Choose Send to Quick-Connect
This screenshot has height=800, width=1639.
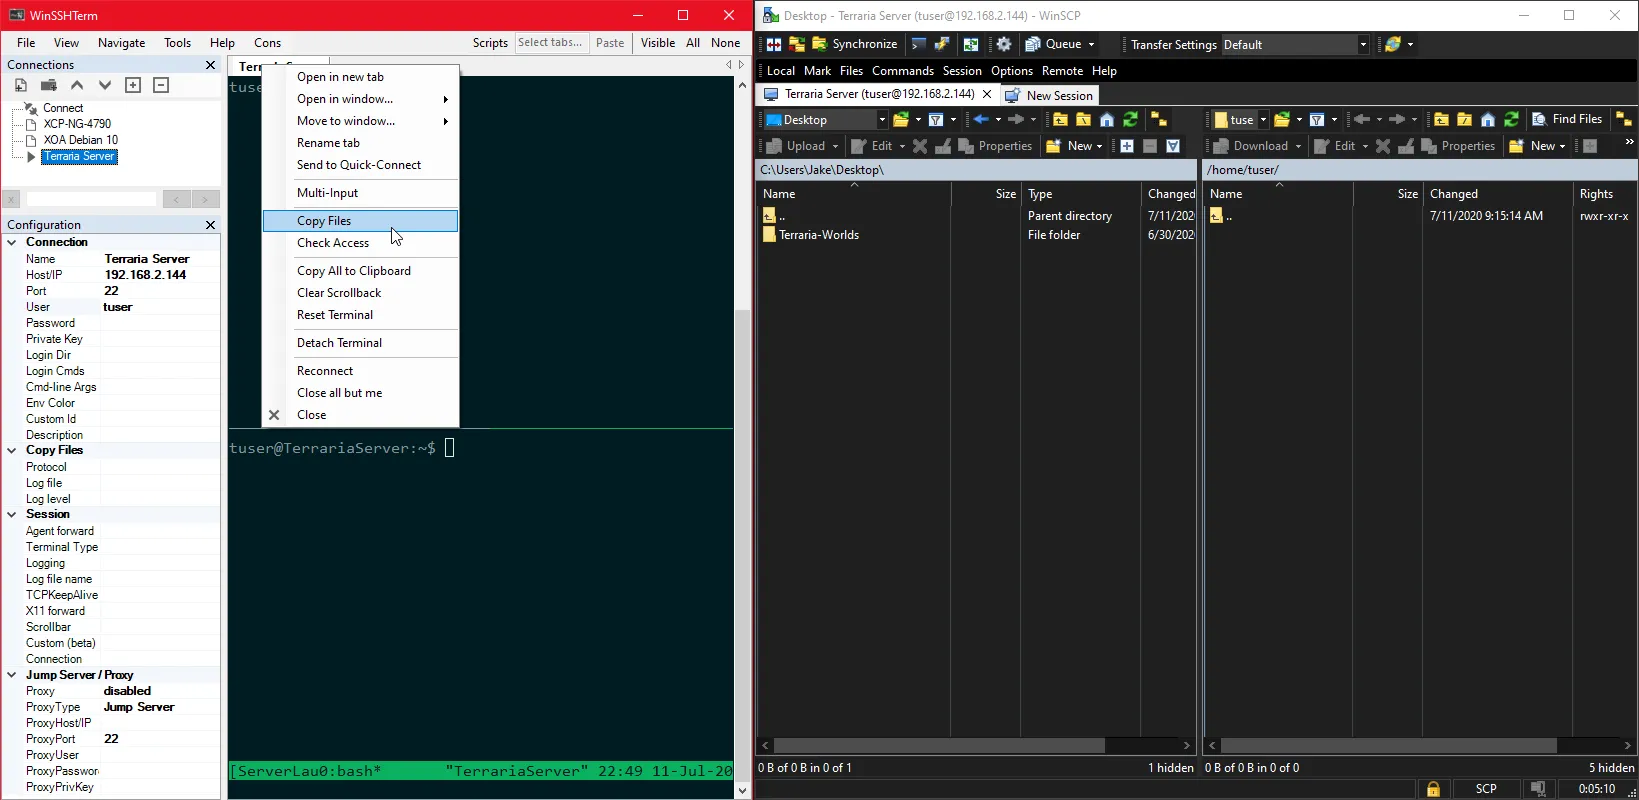pyautogui.click(x=360, y=165)
